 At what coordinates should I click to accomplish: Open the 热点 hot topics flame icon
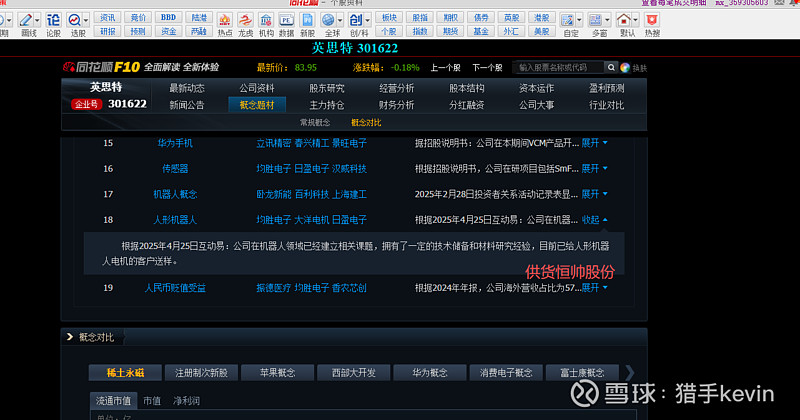click(x=224, y=20)
